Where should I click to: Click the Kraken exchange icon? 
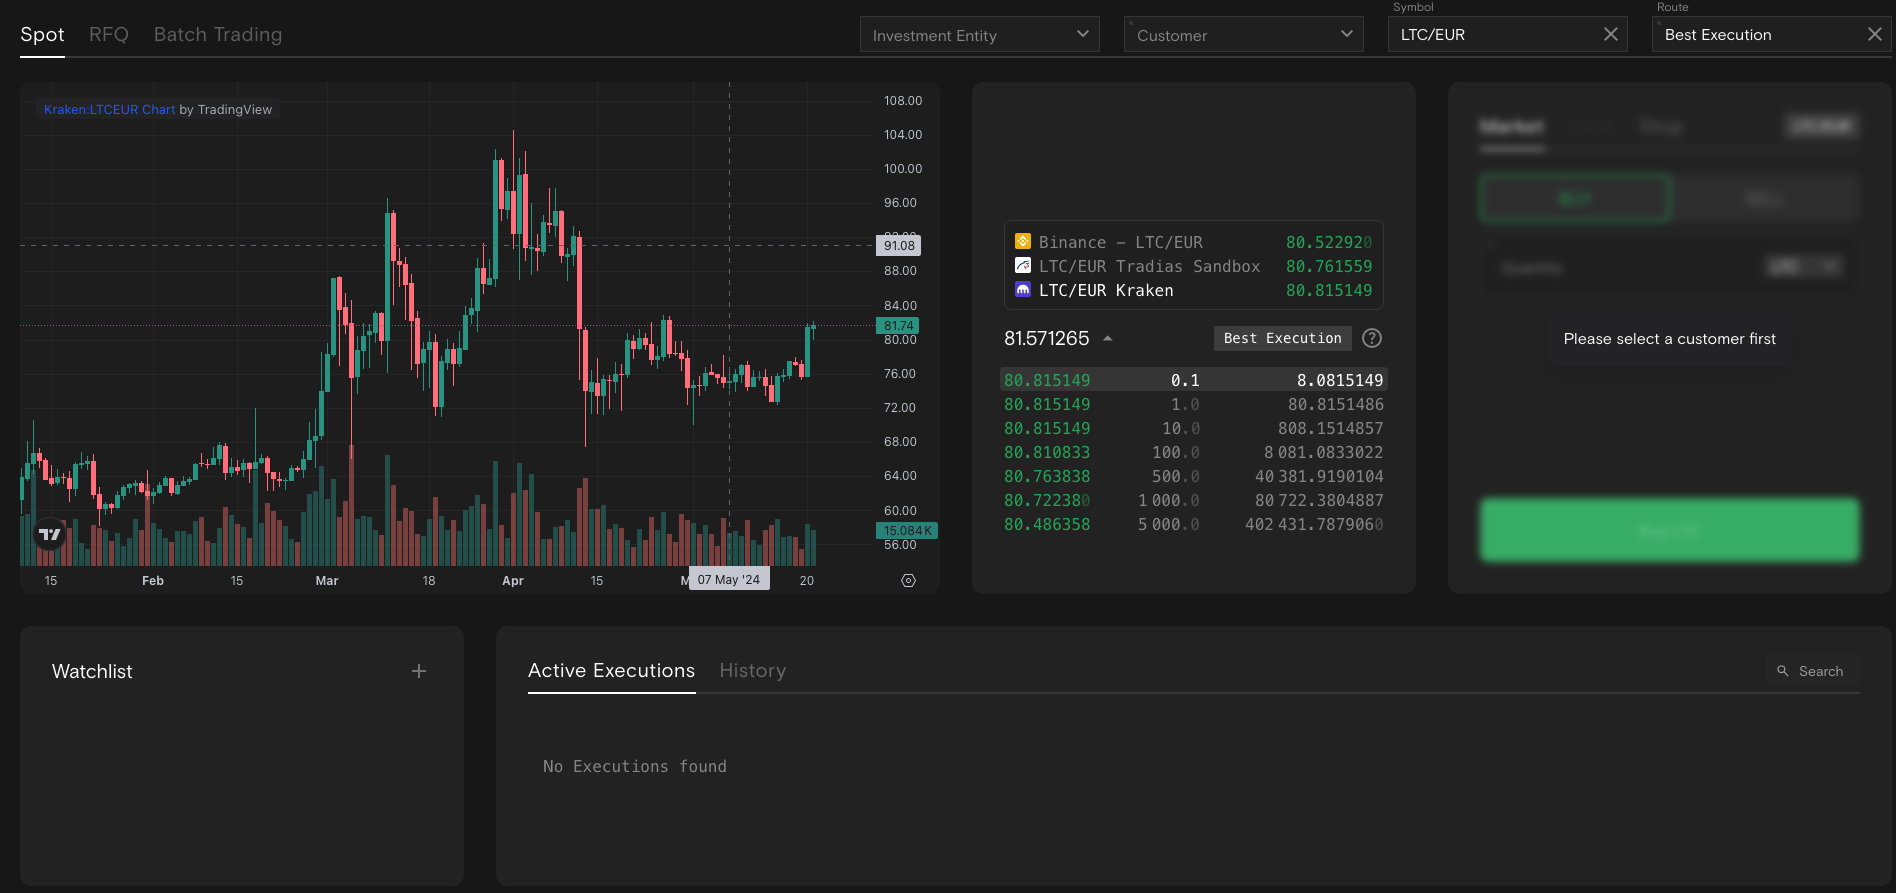click(x=1023, y=290)
